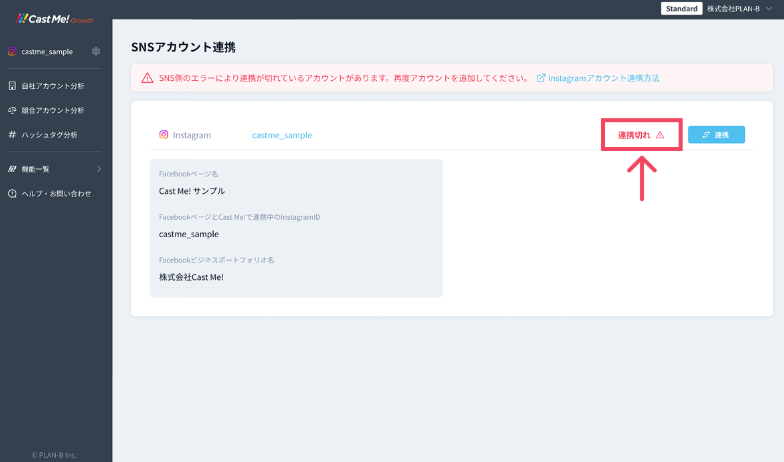The width and height of the screenshot is (784, 462).
Task: Select castme_sample account in sidebar
Action: [x=47, y=52]
